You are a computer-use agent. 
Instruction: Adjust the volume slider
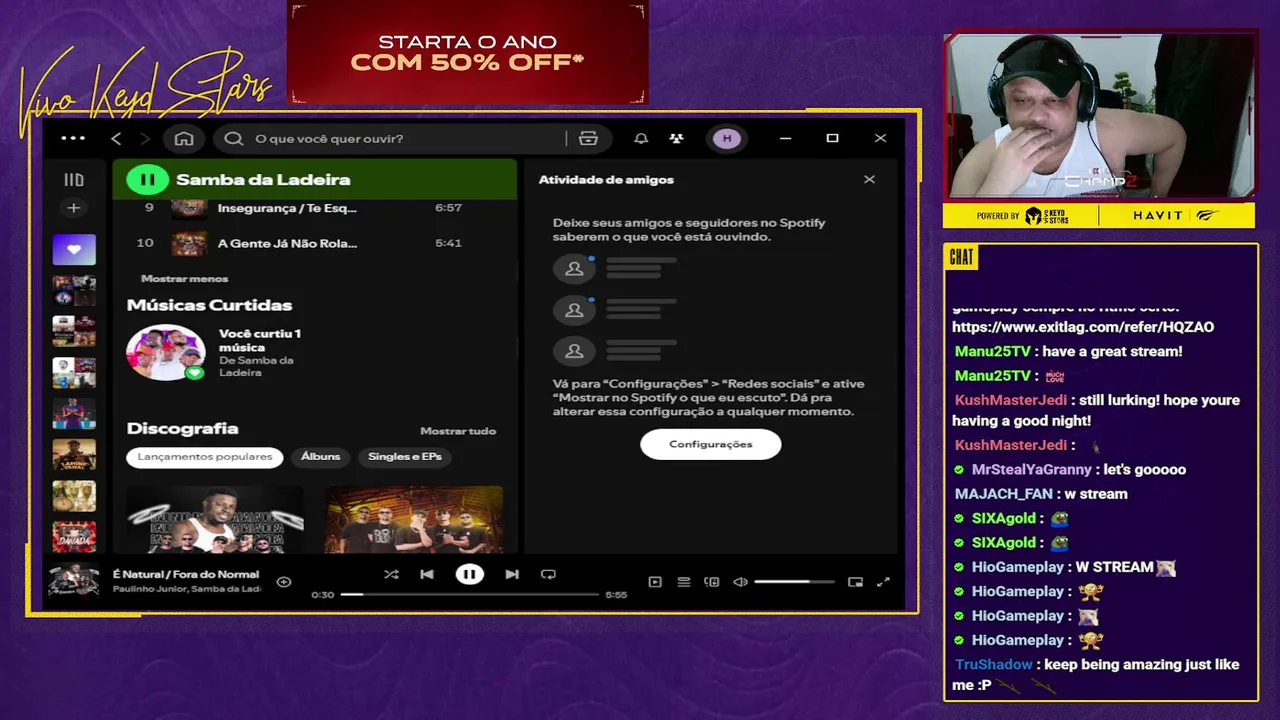coord(794,581)
